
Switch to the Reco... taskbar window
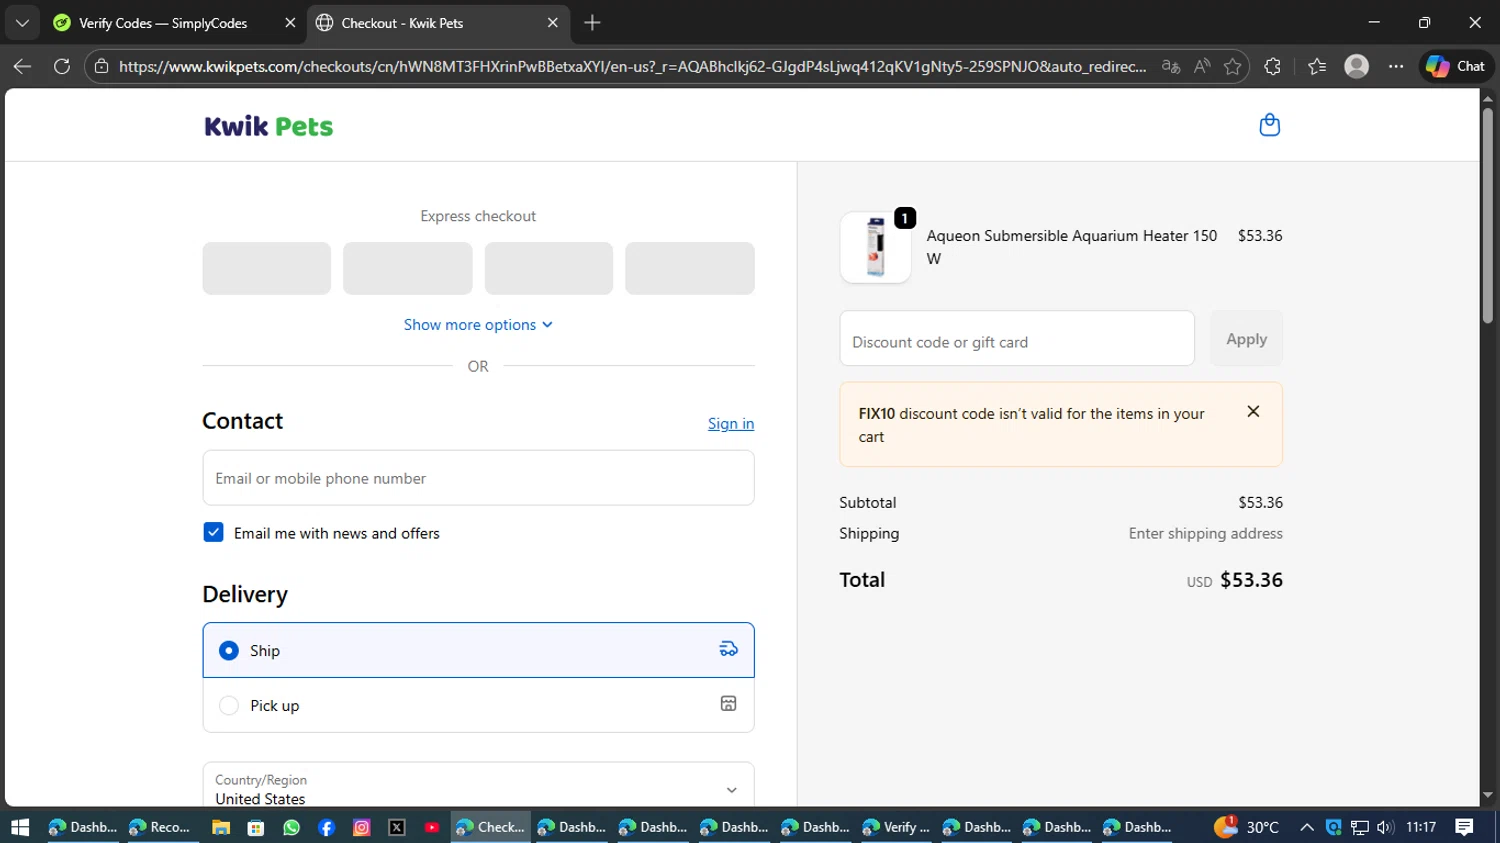pyautogui.click(x=160, y=827)
